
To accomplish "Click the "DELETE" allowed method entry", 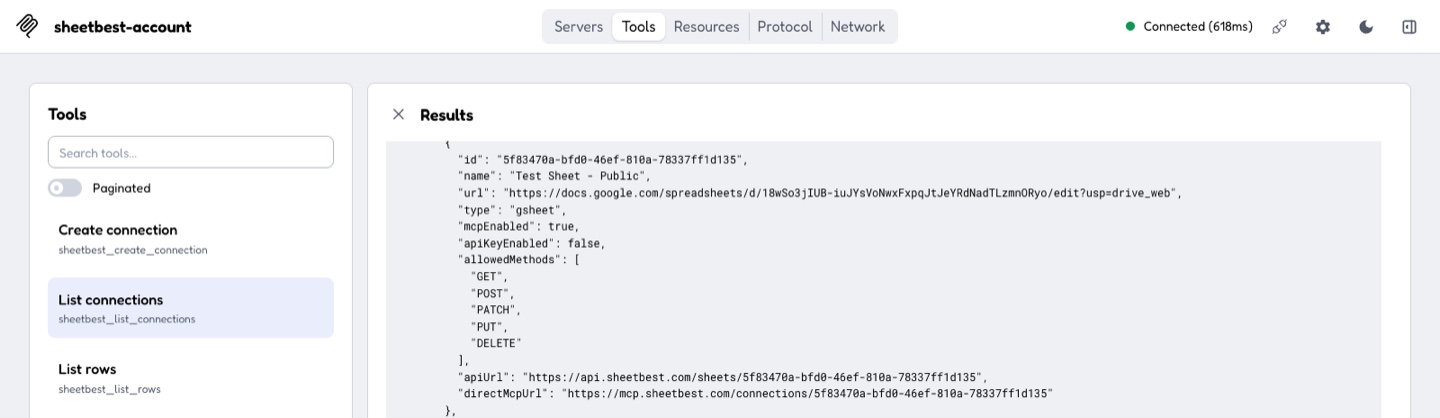I will pos(496,343).
